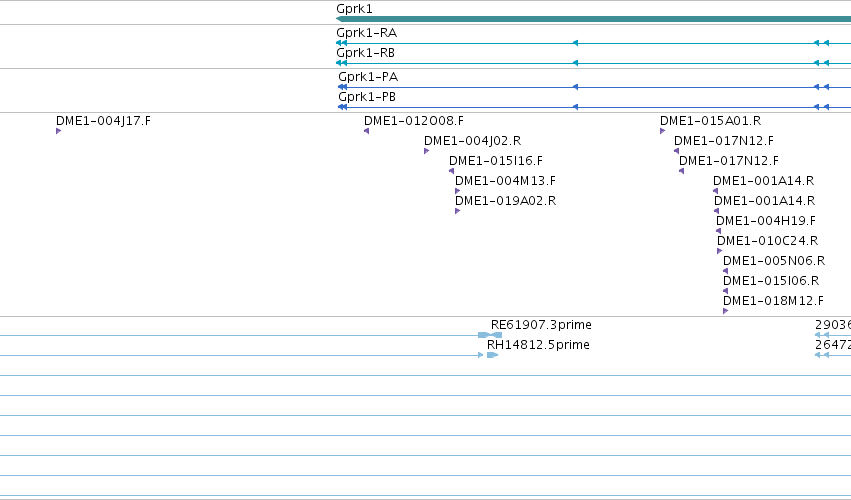The image size is (851, 500).
Task: Select the teal Gprk1 gene bar
Action: click(594, 19)
